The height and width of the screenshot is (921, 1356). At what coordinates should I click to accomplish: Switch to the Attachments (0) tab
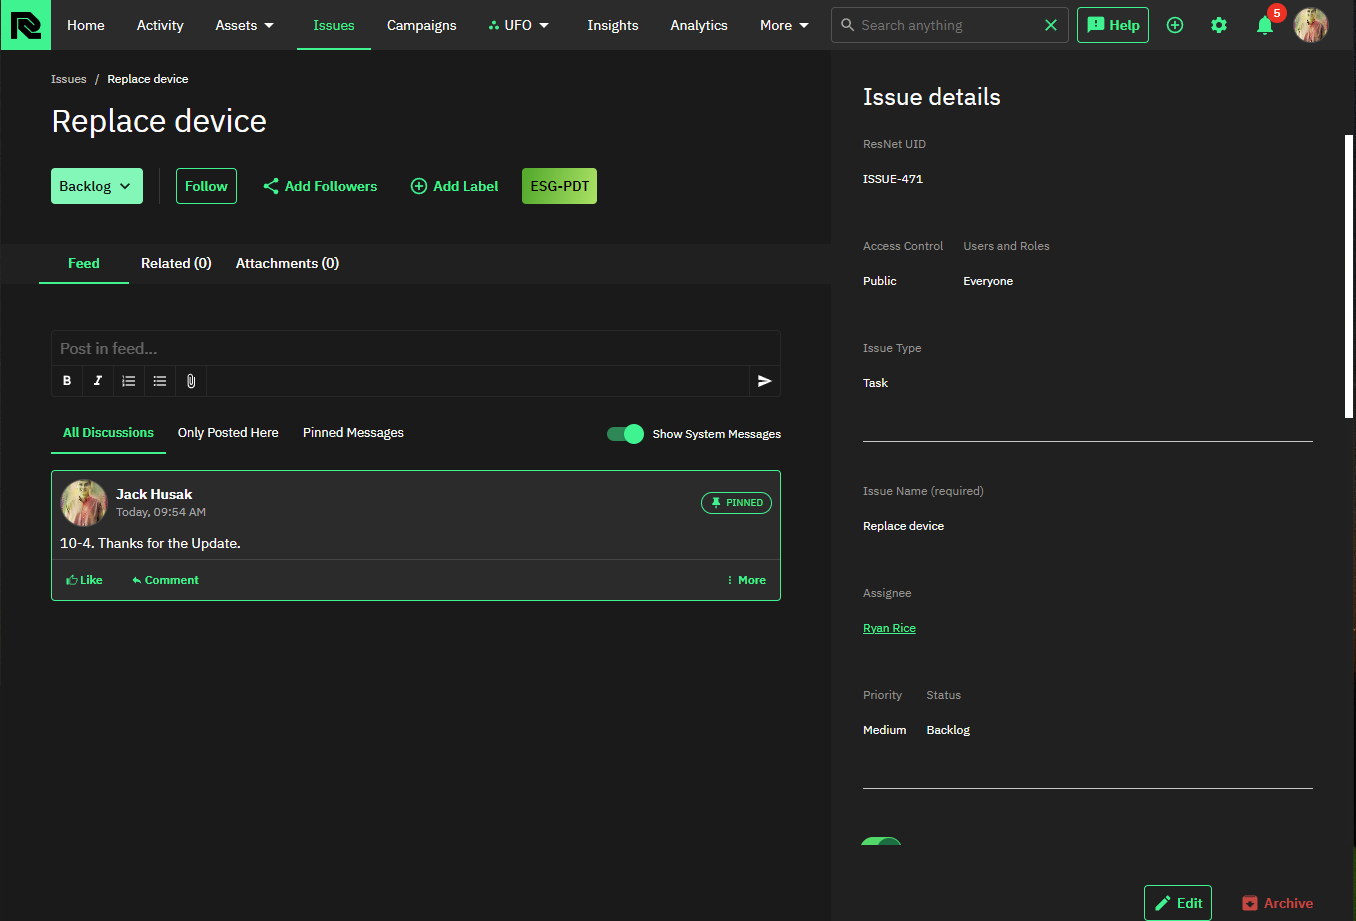pyautogui.click(x=287, y=263)
